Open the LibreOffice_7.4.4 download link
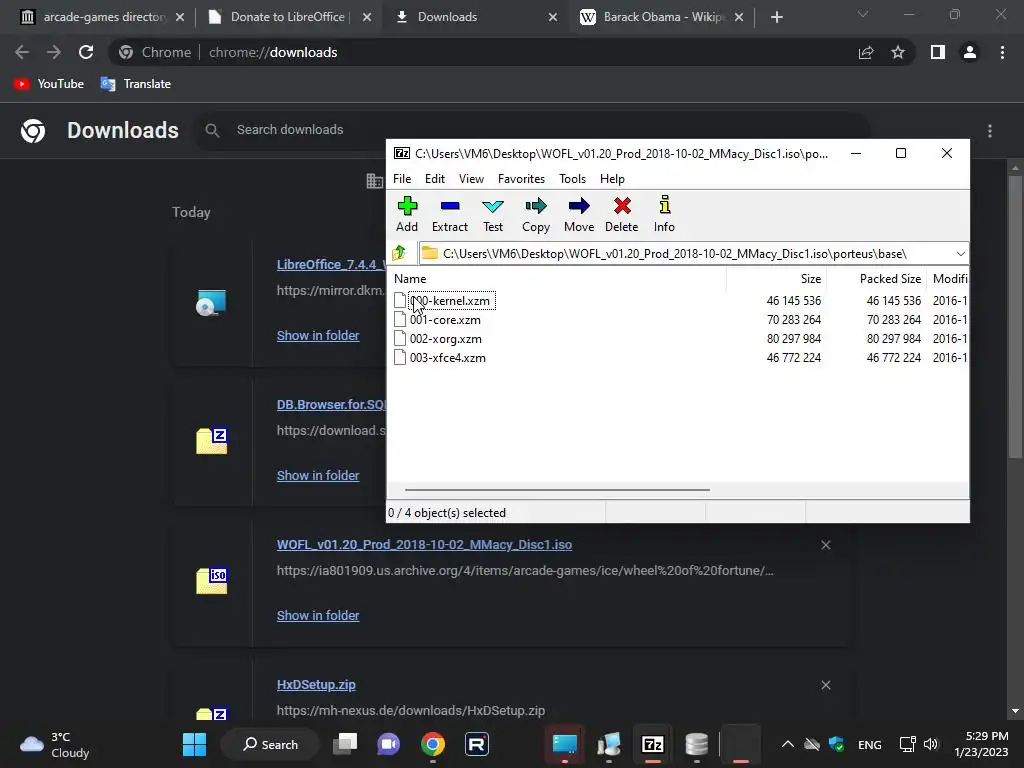Screen dimensions: 1024x768 pos(330,264)
